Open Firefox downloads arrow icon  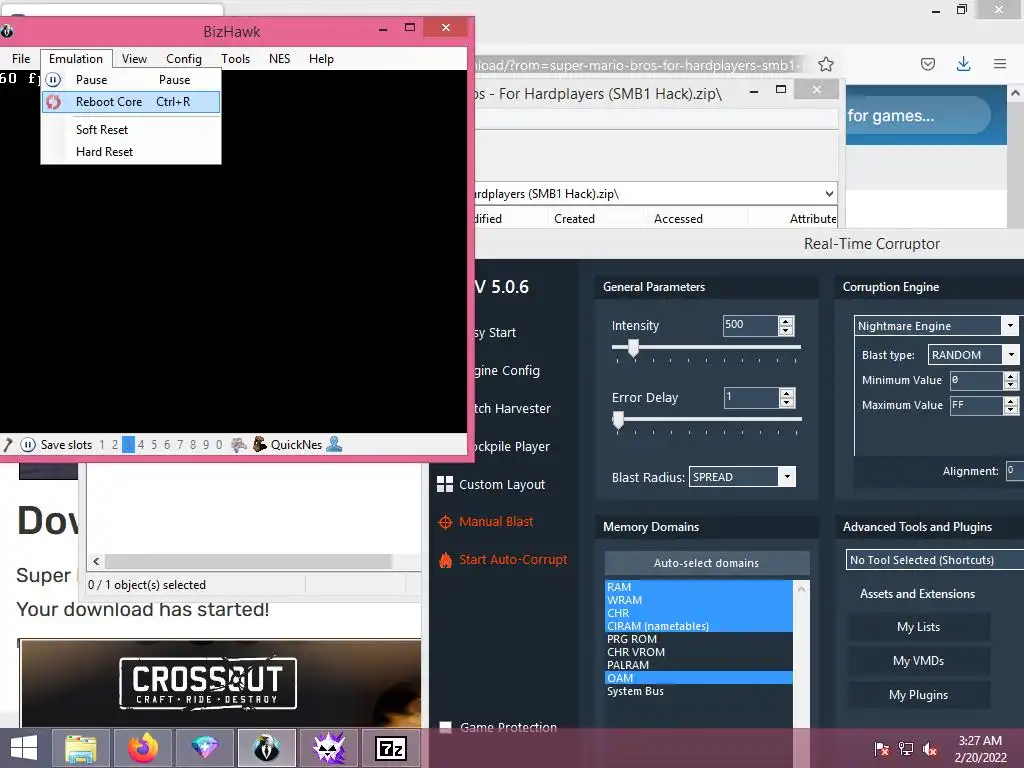click(x=963, y=64)
